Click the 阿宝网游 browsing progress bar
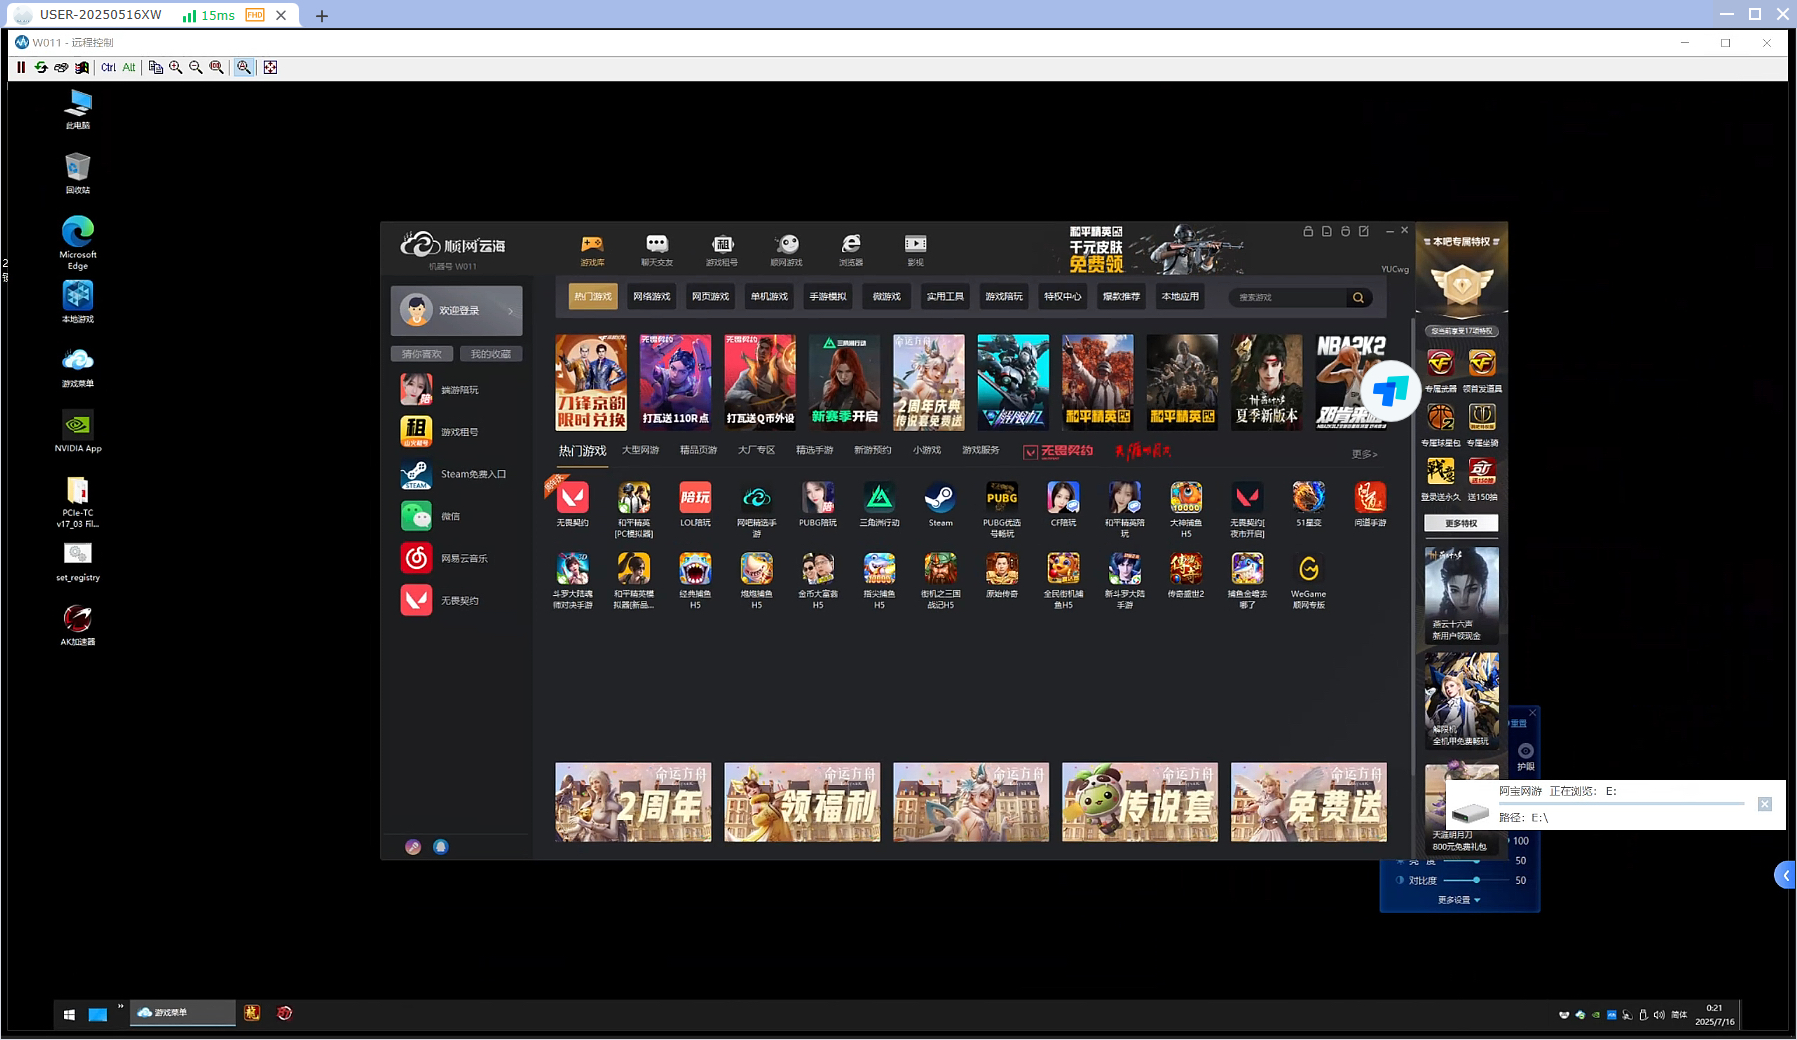This screenshot has width=1797, height=1040. pyautogui.click(x=1621, y=803)
